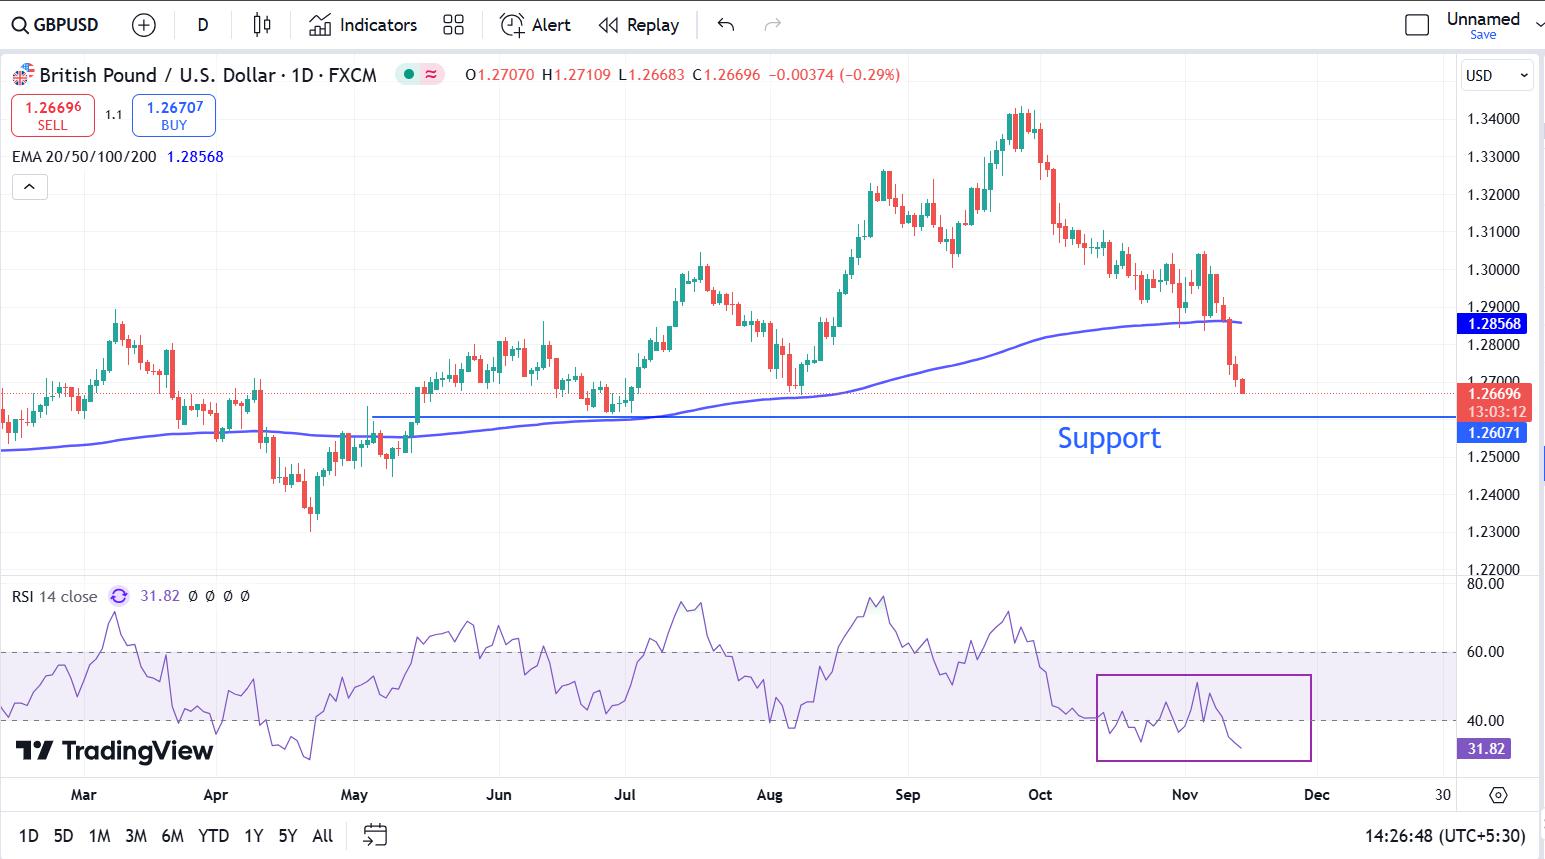The image size is (1545, 859).
Task: Click the 1.26696 SELL button
Action: pyautogui.click(x=53, y=115)
